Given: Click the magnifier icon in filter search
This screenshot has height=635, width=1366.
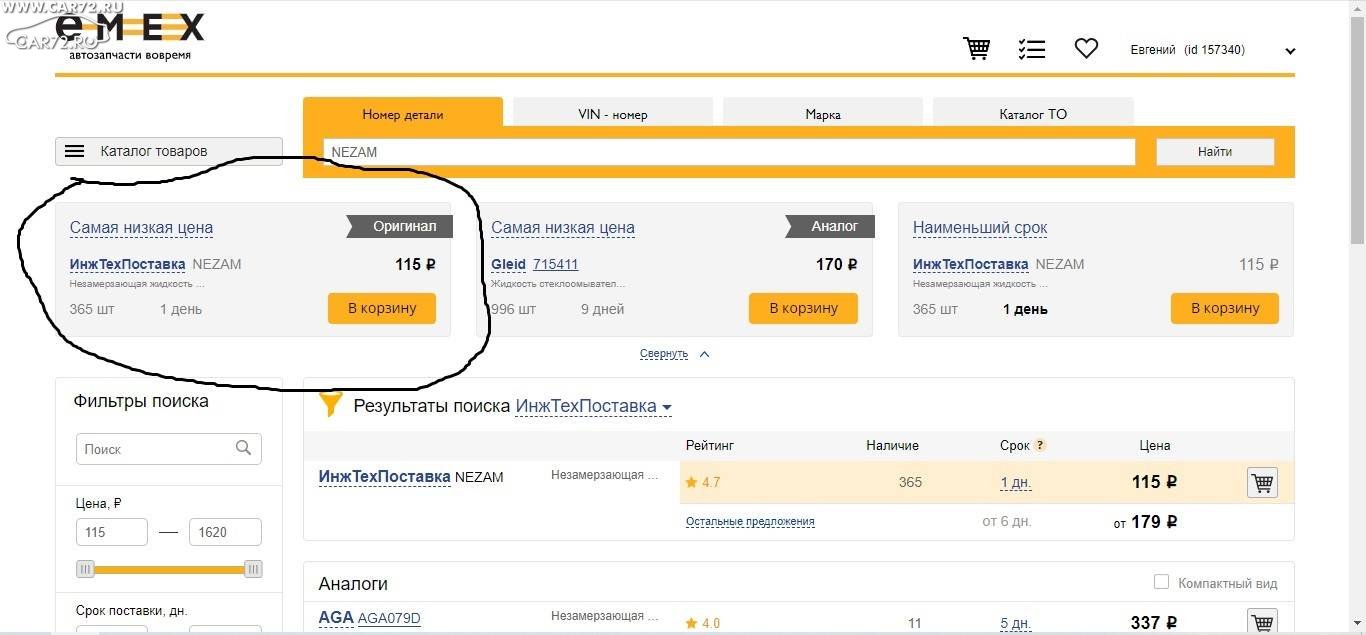Looking at the screenshot, I should 243,448.
